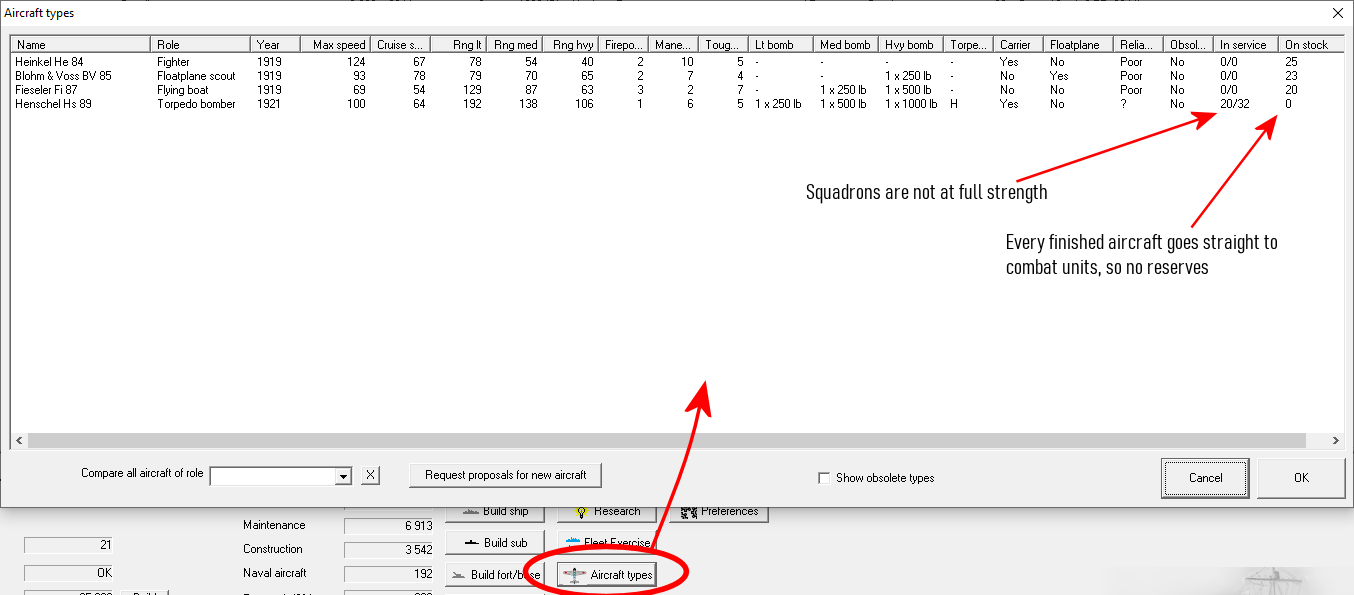Viewport: 1354px width, 595px height.
Task: Request proposals for new aircraft
Action: 505,475
